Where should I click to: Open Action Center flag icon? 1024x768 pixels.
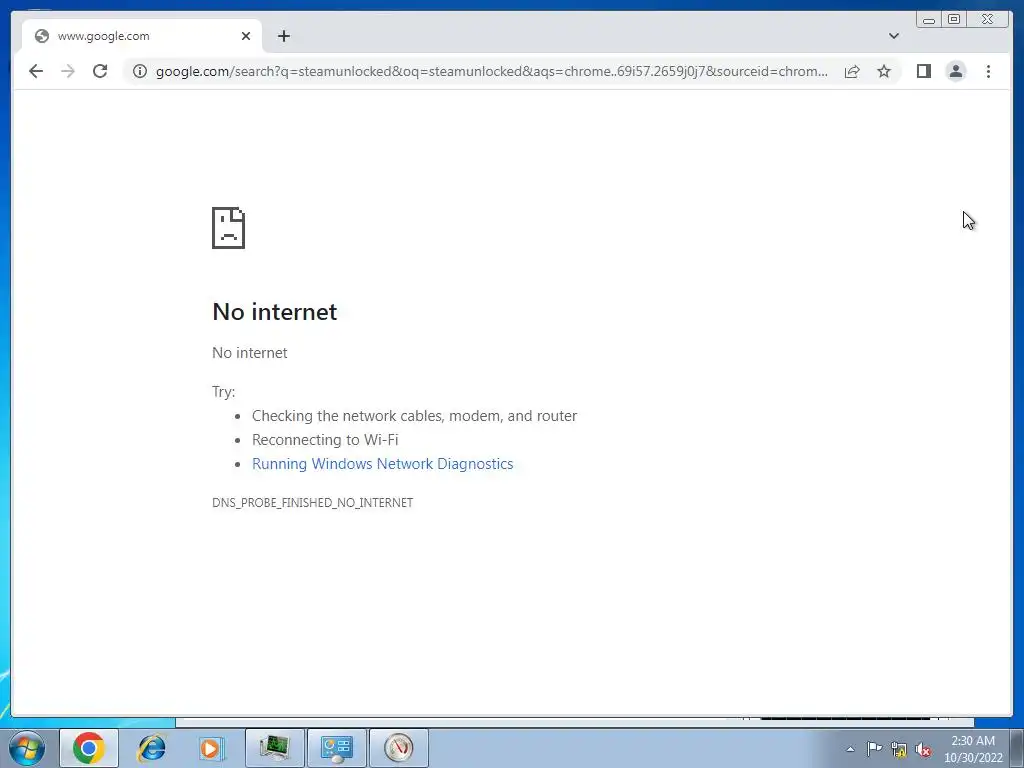click(x=874, y=749)
